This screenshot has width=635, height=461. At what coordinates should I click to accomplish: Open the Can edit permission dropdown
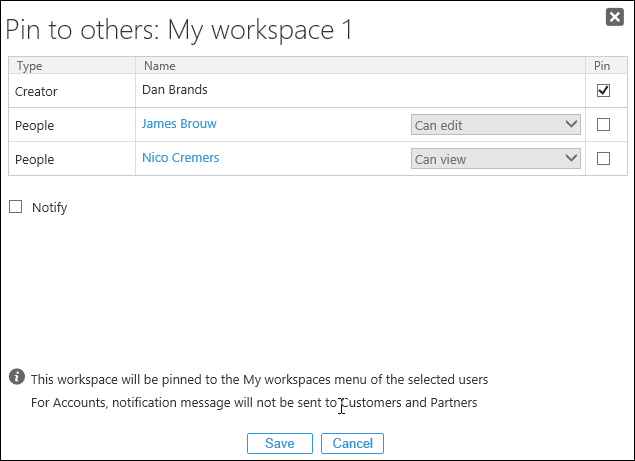[x=496, y=125]
